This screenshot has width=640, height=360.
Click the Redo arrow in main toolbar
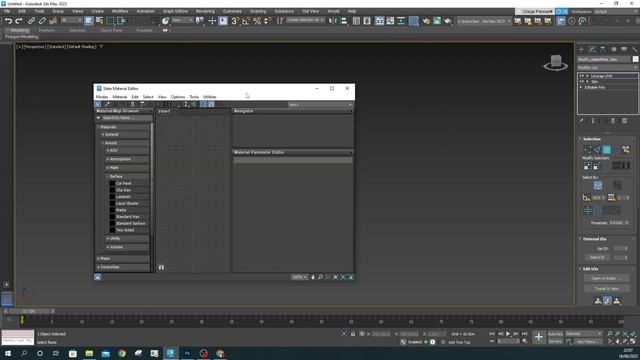click(x=19, y=21)
